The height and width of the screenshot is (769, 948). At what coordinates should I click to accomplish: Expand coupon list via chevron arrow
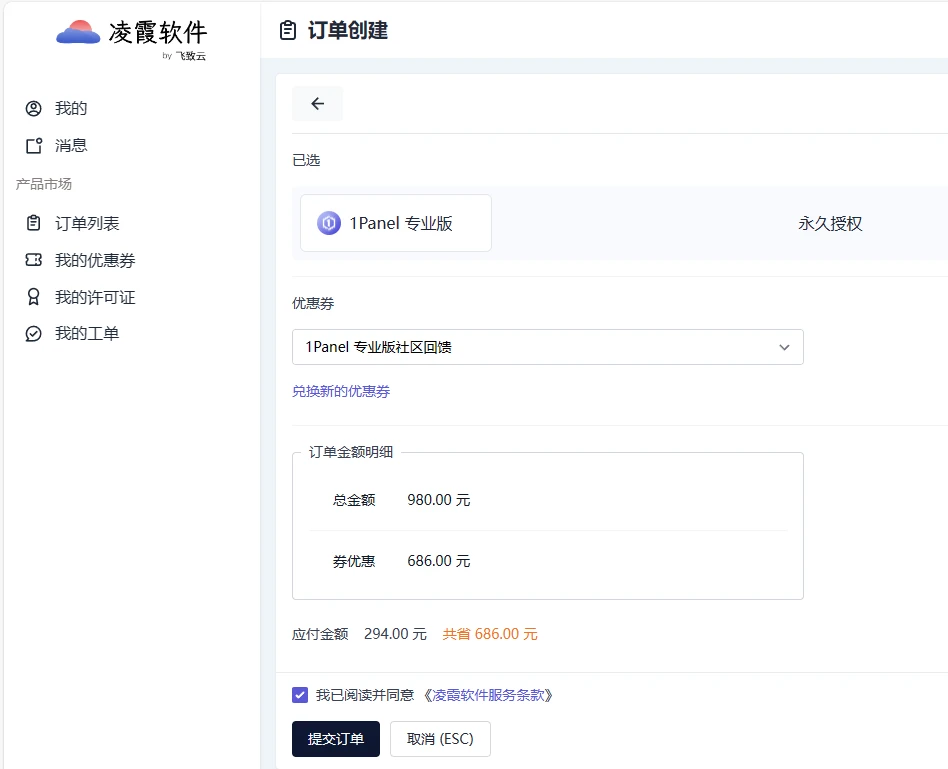[784, 347]
